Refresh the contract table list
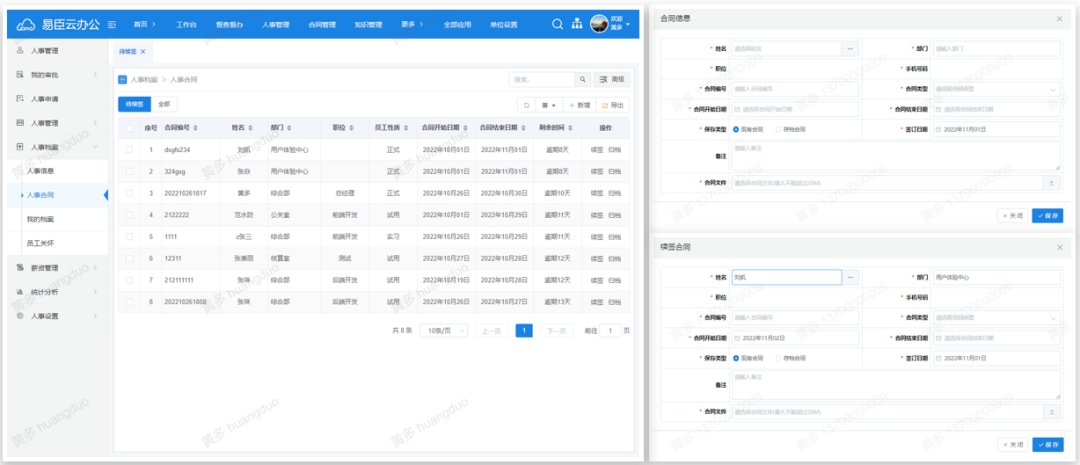The width and height of the screenshot is (1080, 465). (527, 105)
